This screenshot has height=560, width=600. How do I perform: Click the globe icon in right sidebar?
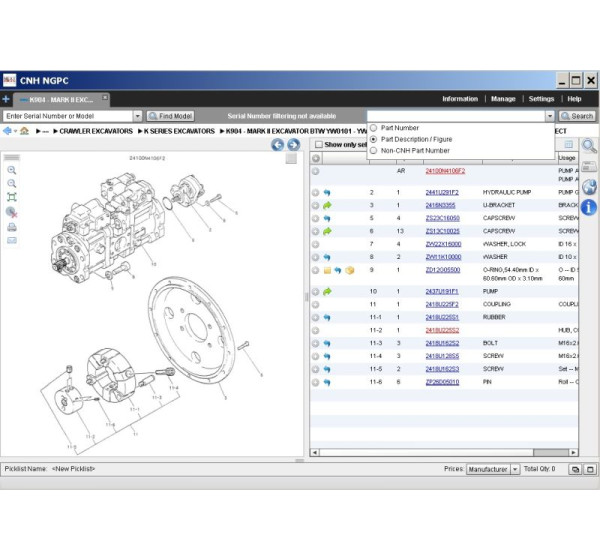[x=589, y=187]
